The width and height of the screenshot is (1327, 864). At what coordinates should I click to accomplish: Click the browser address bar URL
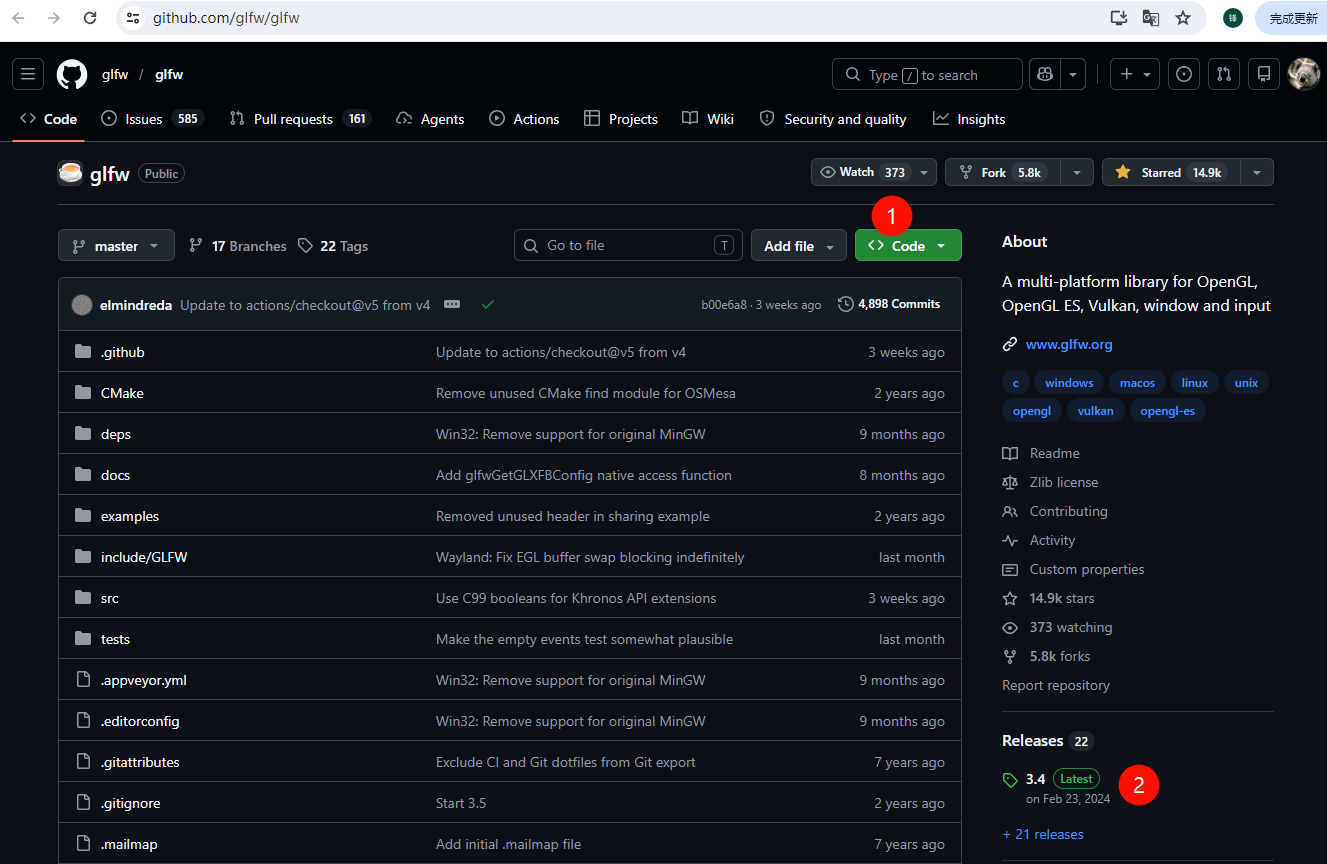pyautogui.click(x=226, y=18)
